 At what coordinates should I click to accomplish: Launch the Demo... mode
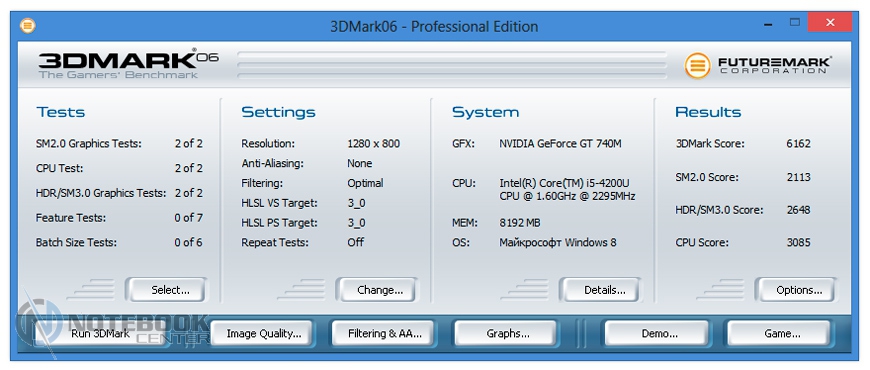(659, 333)
